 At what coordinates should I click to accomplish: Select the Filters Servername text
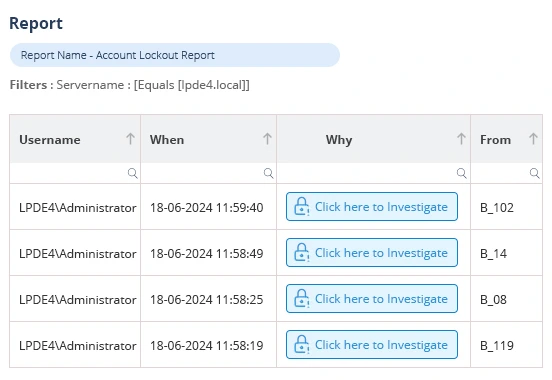(130, 85)
